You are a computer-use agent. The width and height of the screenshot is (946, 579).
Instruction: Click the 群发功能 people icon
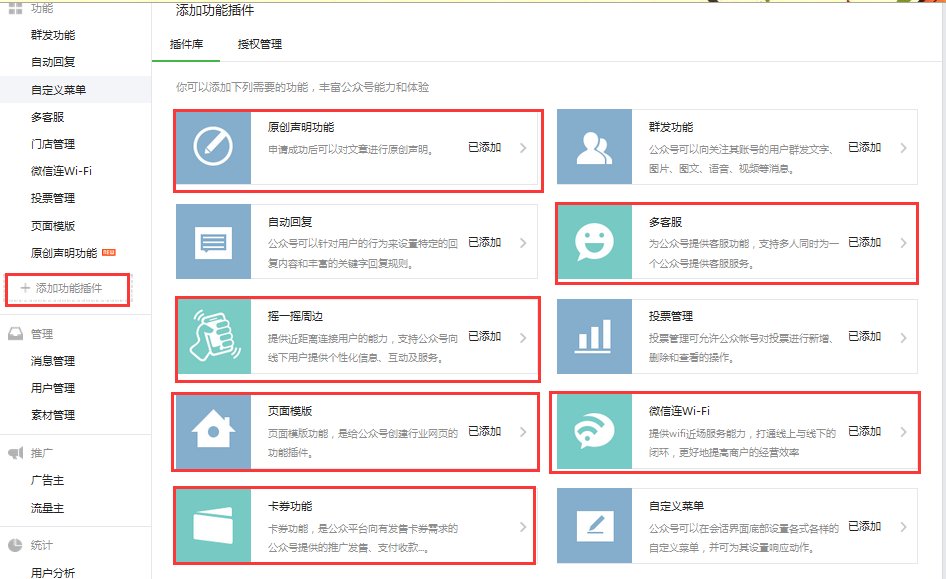[x=591, y=146]
